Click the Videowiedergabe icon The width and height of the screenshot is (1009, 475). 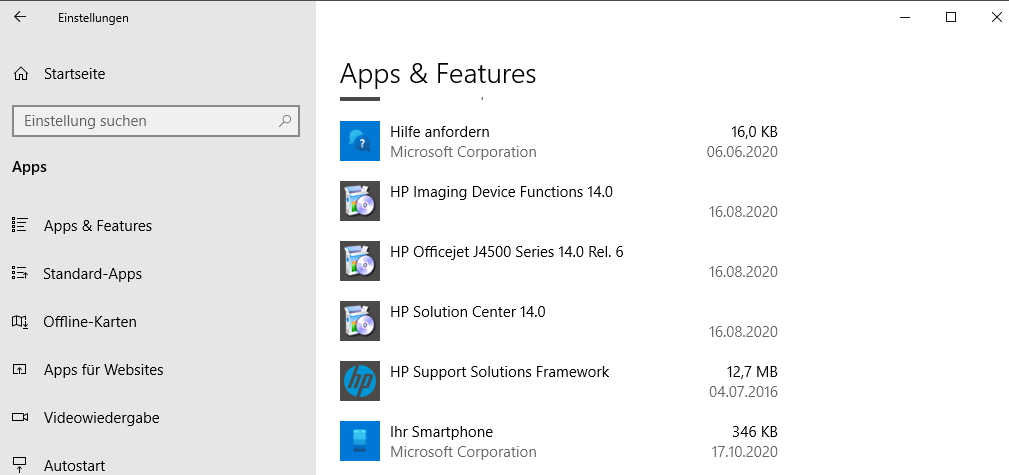pyautogui.click(x=20, y=418)
